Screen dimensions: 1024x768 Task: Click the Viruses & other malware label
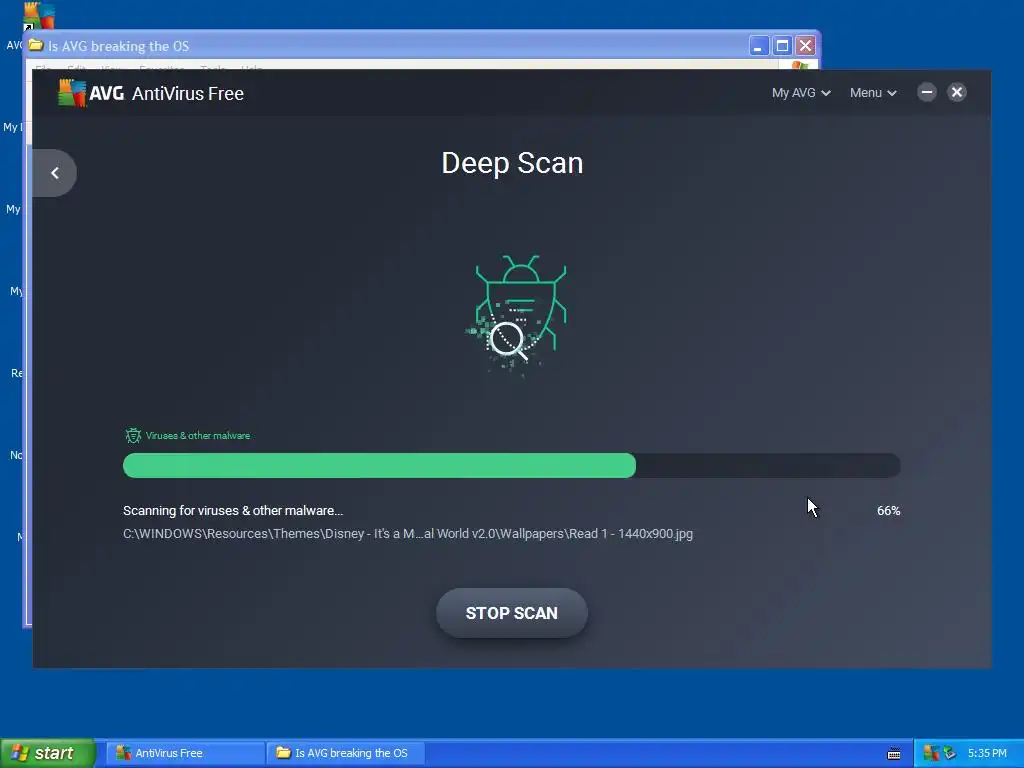[197, 436]
